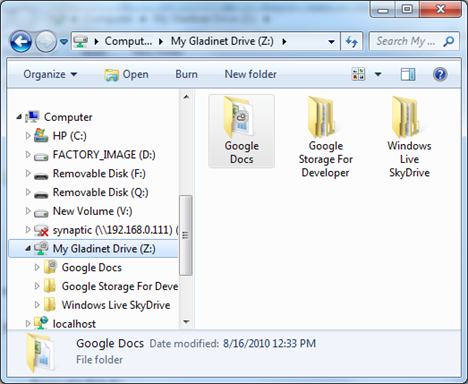This screenshot has height=384, width=468.
Task: Expand Google Storage For Deve tree node
Action: [x=37, y=286]
